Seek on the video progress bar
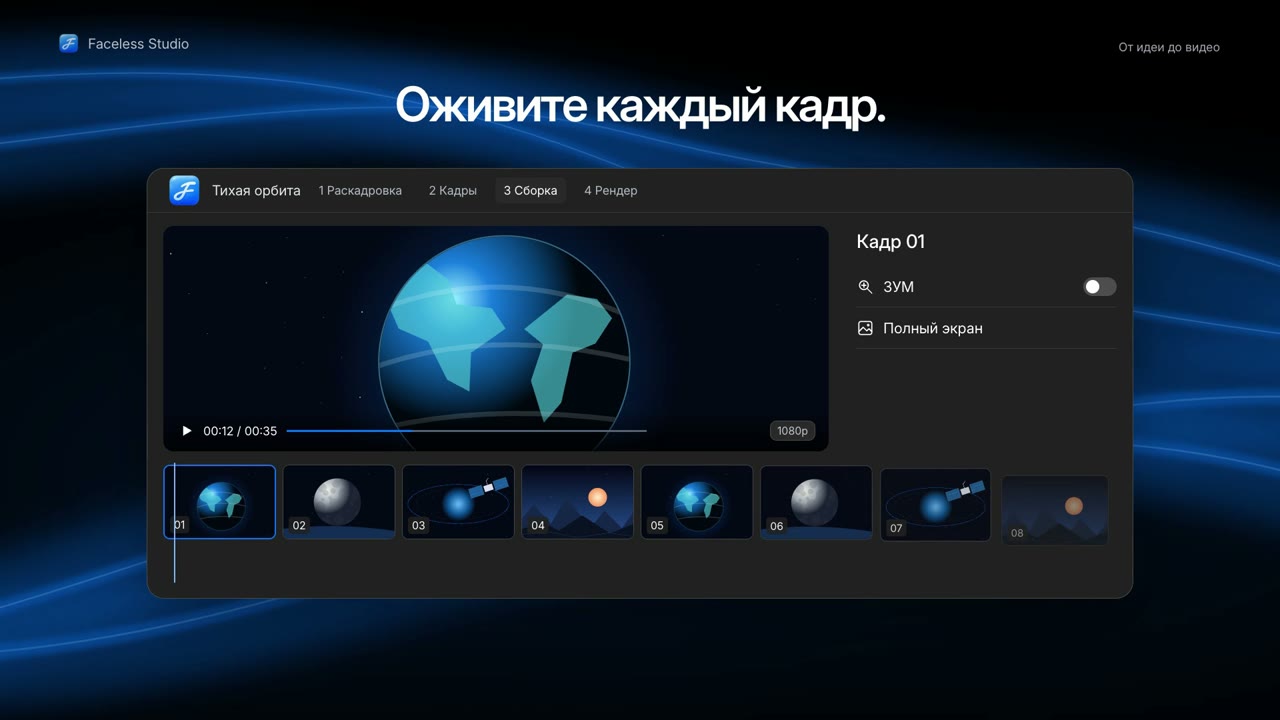 (x=466, y=431)
